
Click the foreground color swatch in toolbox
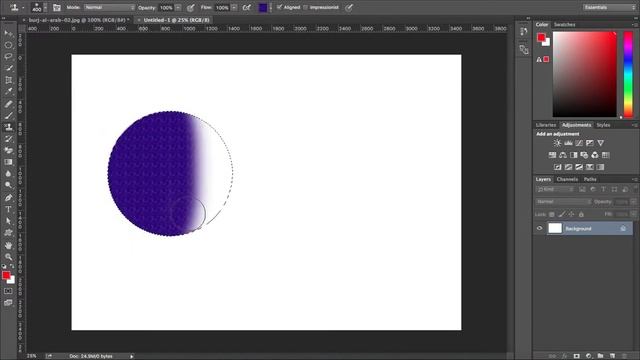coord(6,276)
